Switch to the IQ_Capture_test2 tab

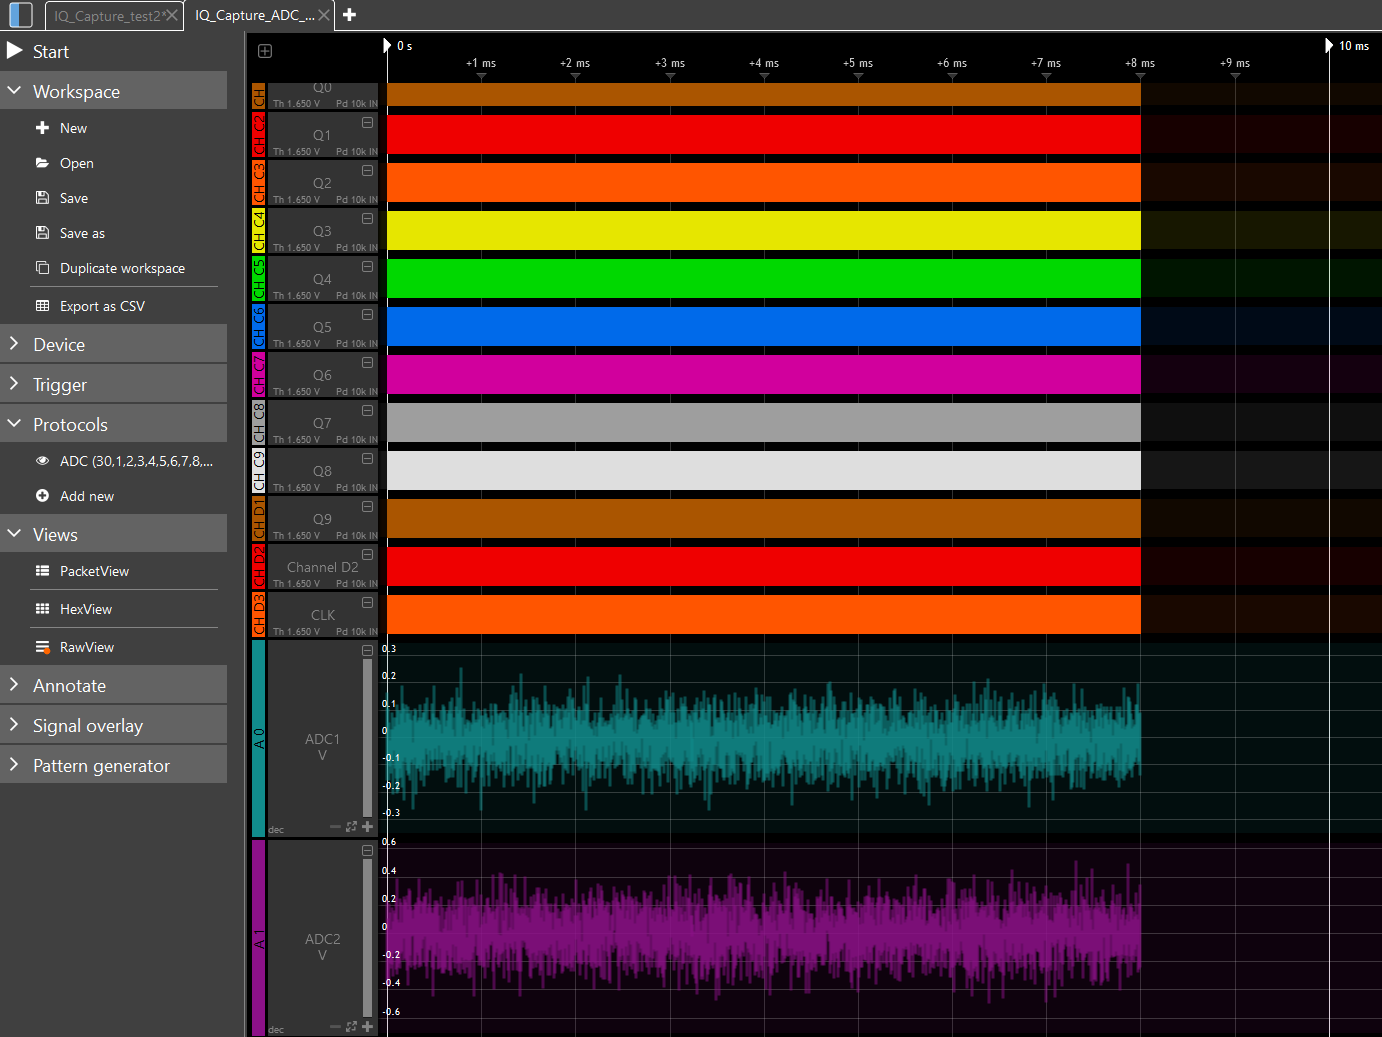click(106, 16)
